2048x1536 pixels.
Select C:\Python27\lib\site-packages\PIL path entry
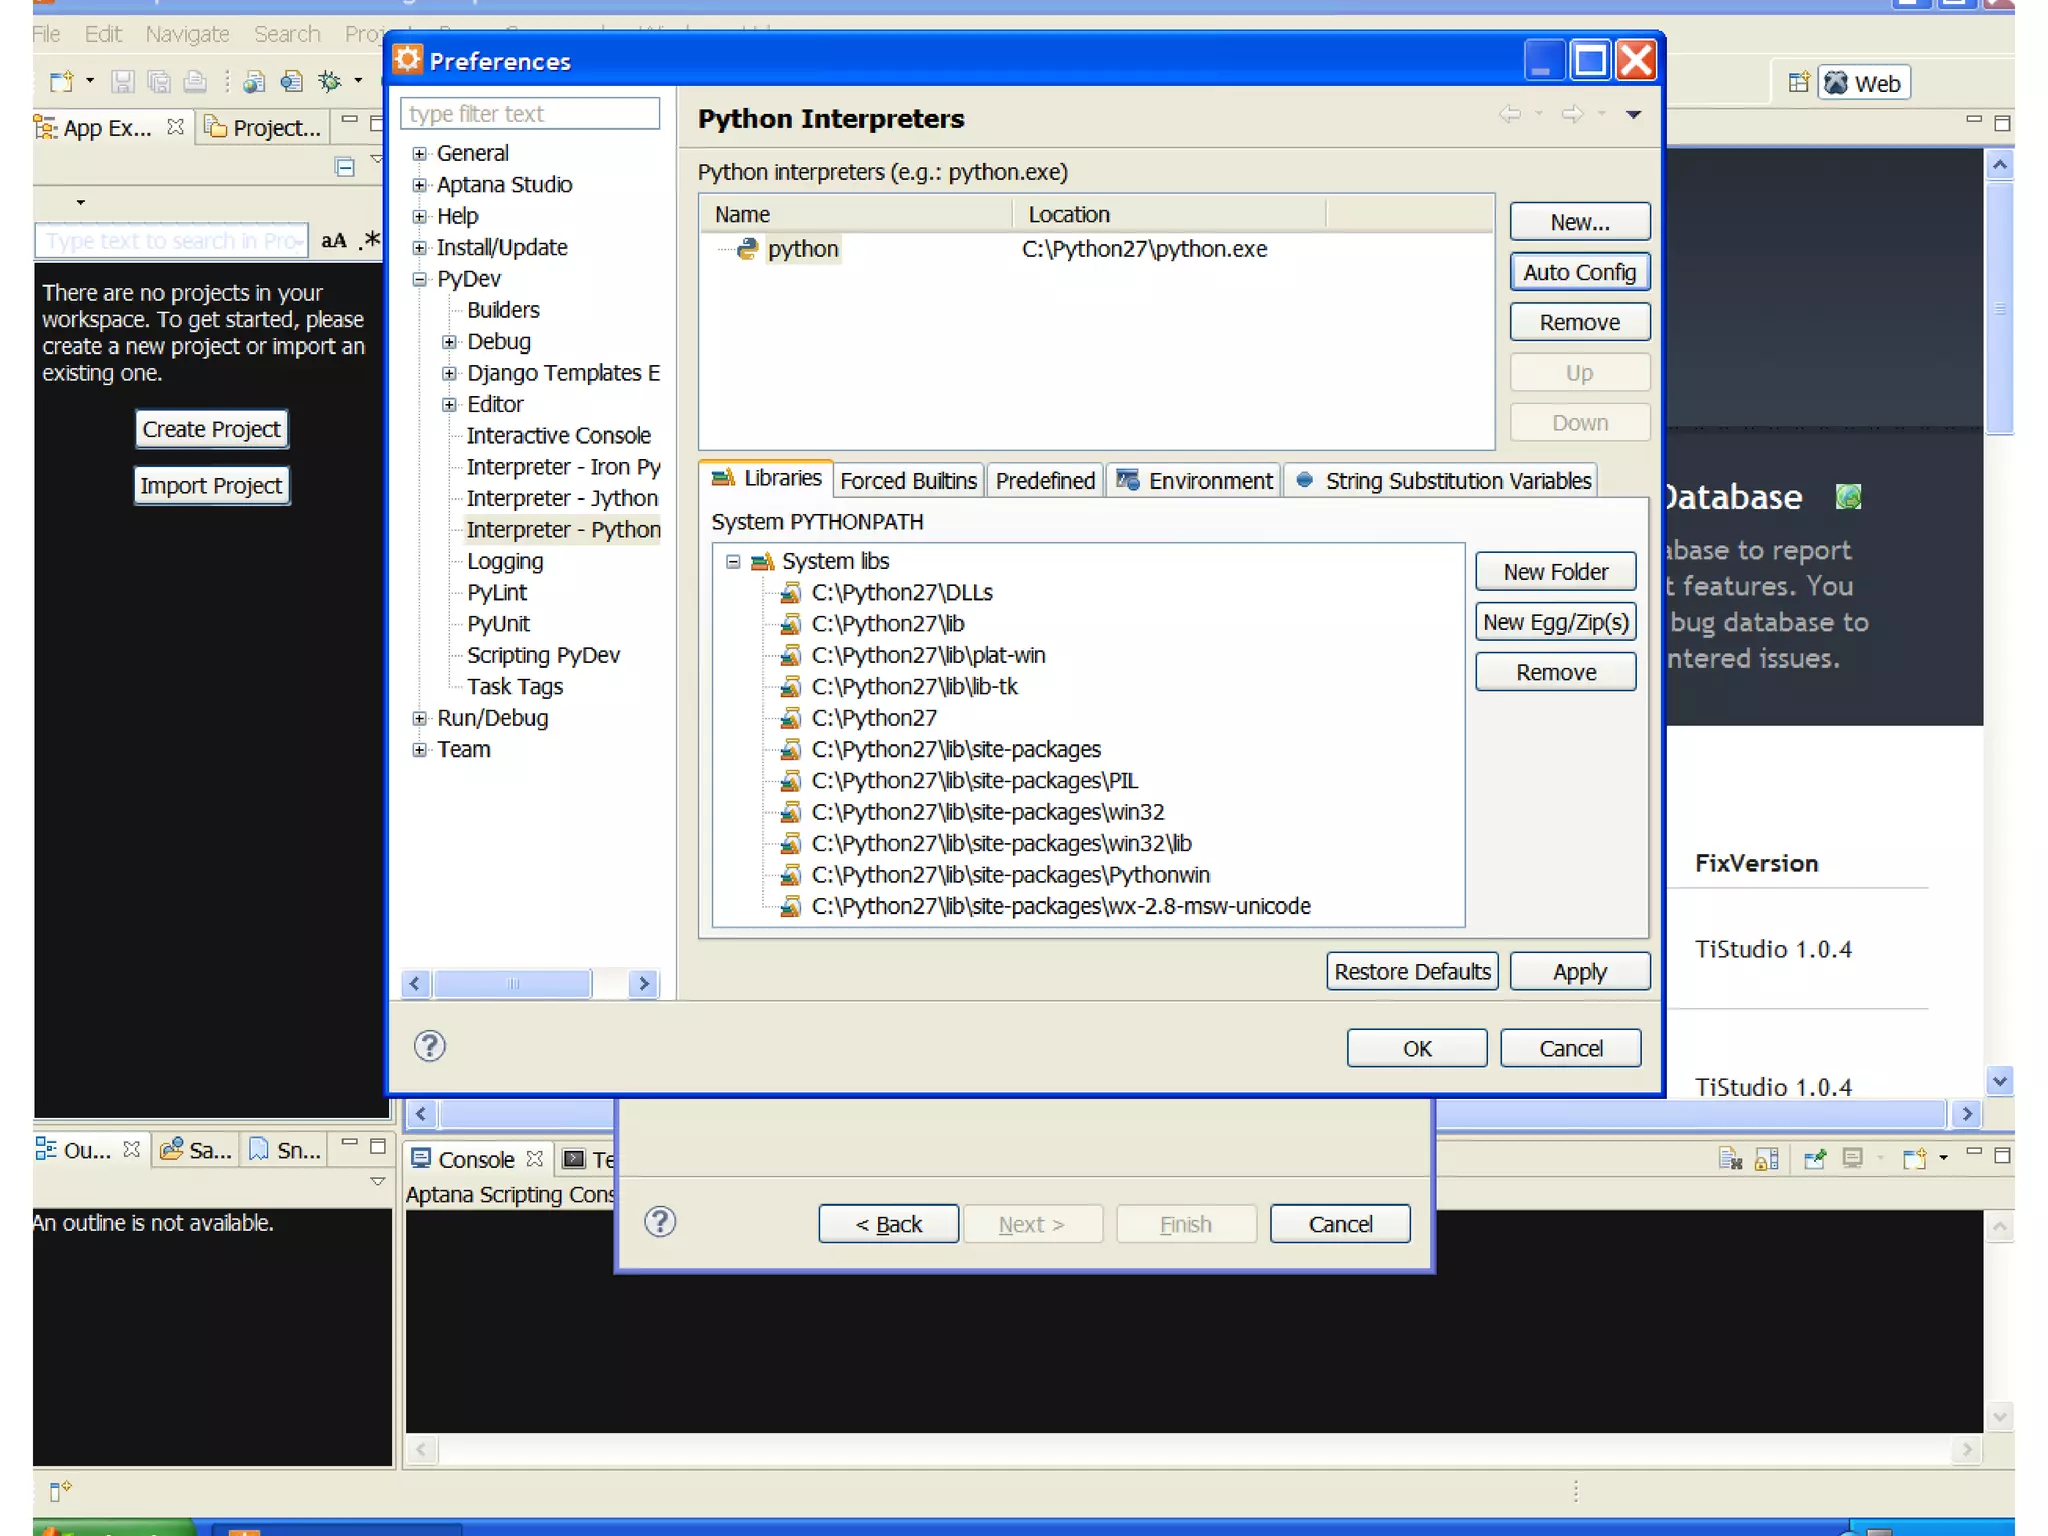point(974,780)
